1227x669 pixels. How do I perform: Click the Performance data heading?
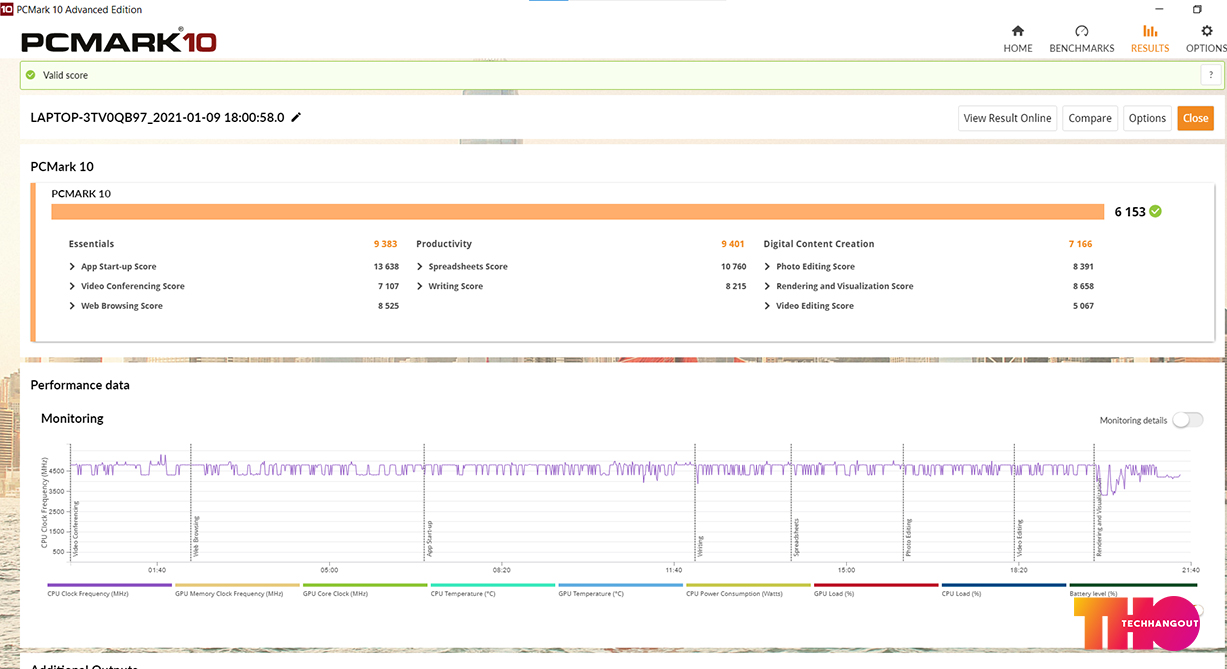tap(80, 385)
